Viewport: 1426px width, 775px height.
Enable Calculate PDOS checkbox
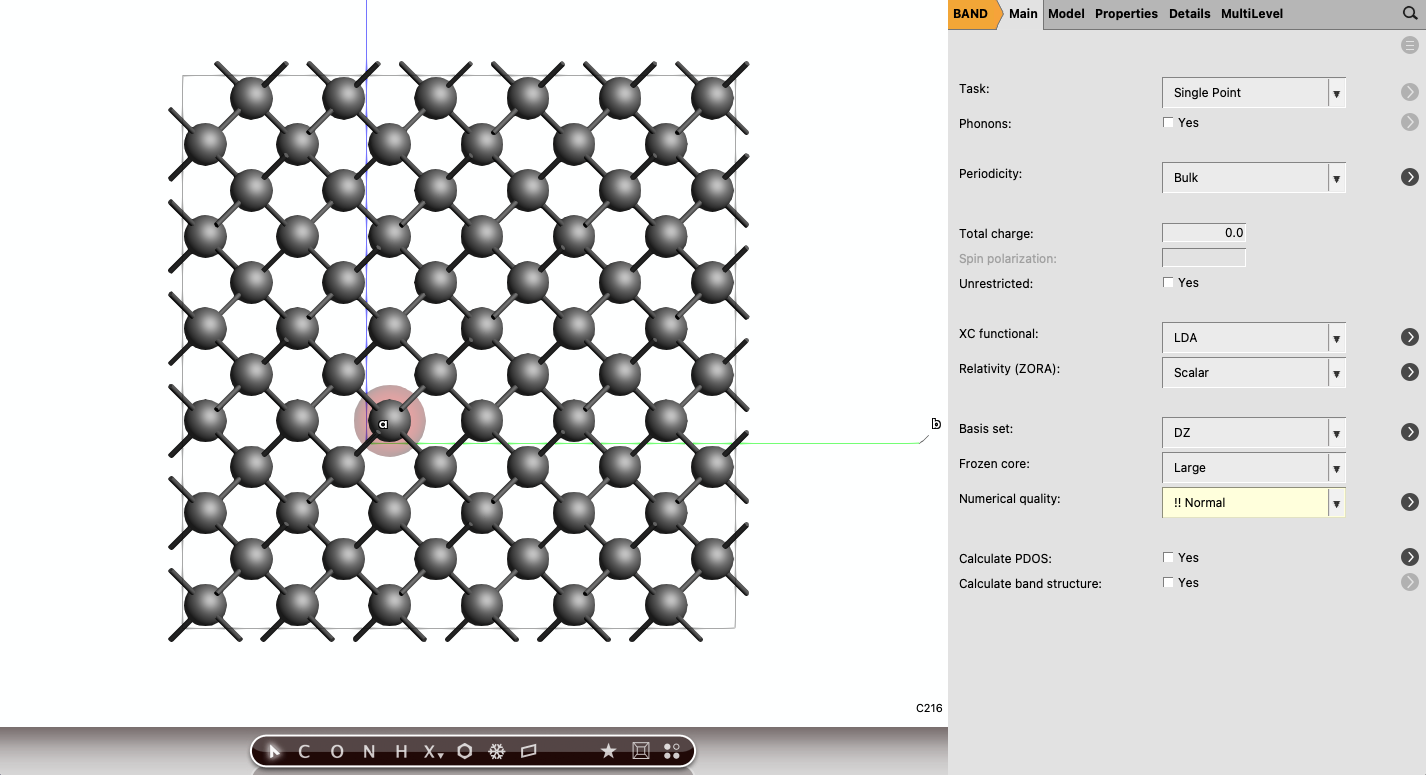click(x=1168, y=558)
